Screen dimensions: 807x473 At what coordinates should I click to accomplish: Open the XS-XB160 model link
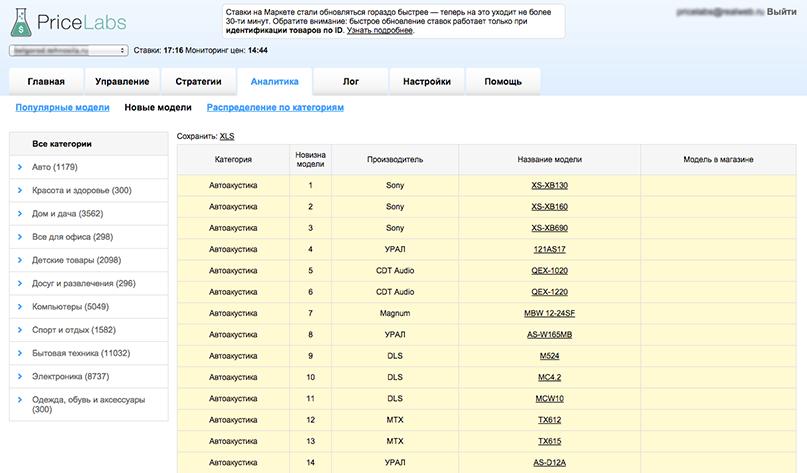[550, 207]
